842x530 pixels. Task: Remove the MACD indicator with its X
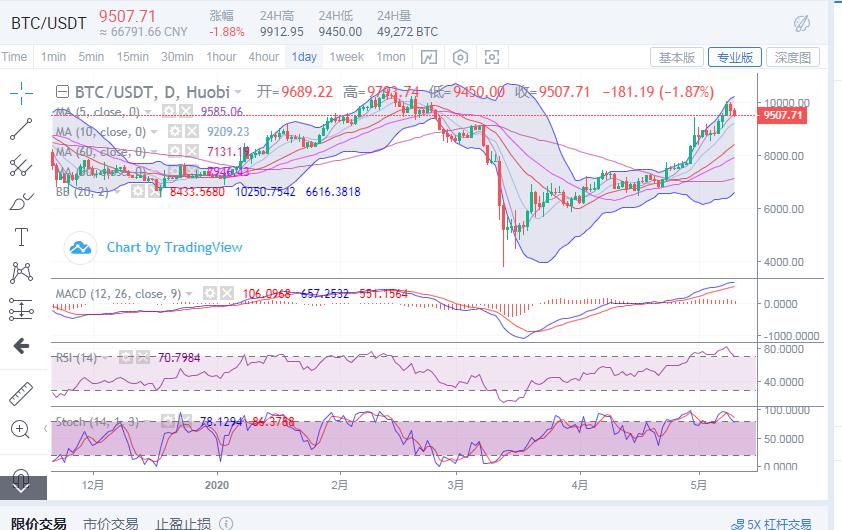pos(227,292)
